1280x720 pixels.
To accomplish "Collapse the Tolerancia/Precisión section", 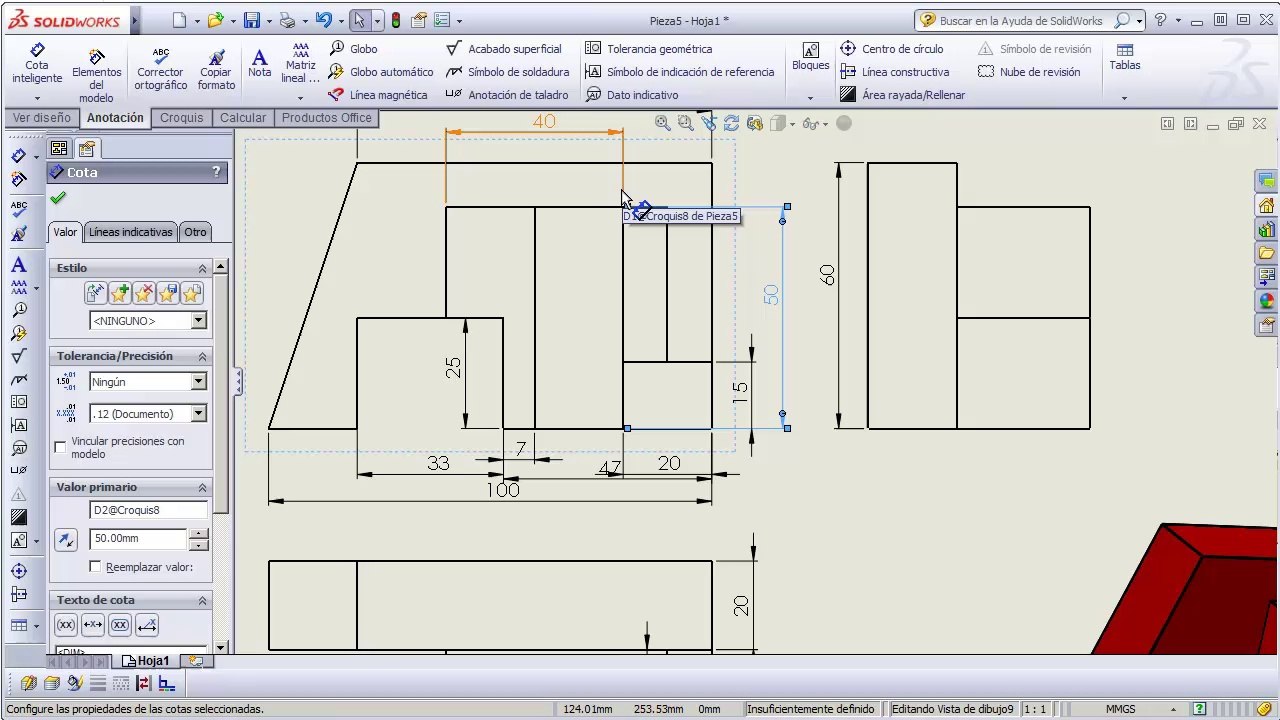I will [x=202, y=356].
